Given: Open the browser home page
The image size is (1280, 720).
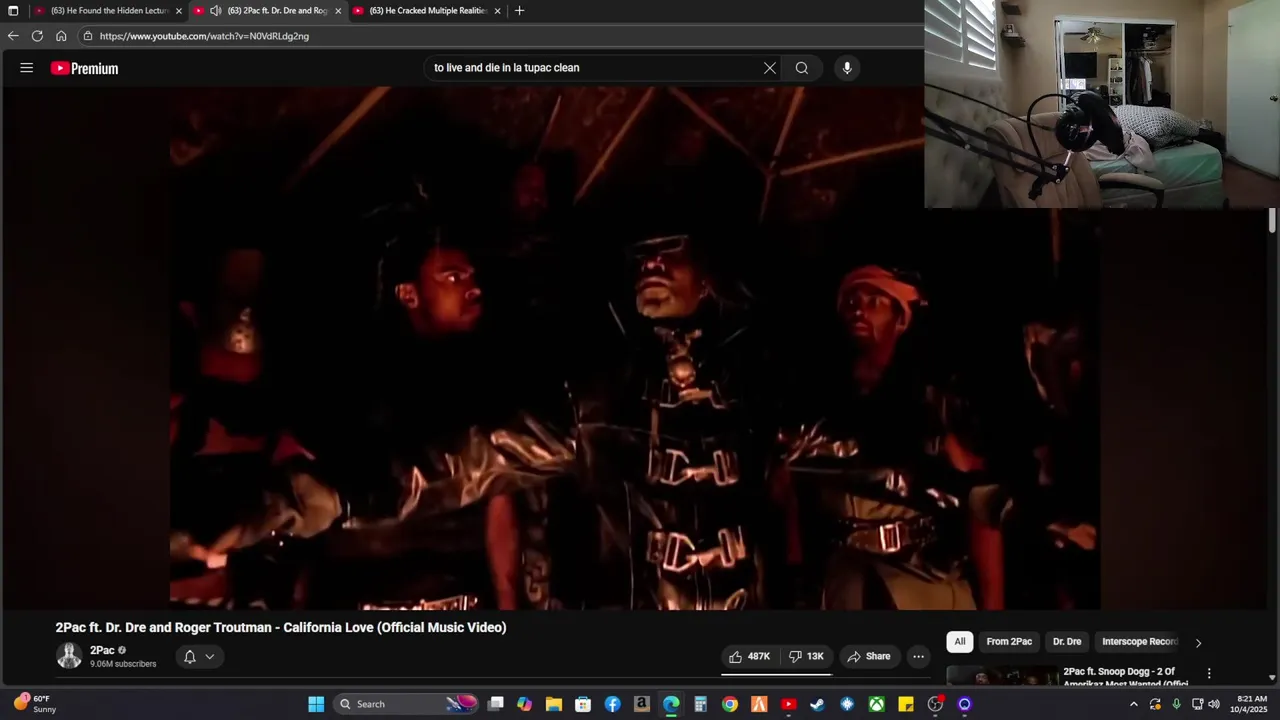Looking at the screenshot, I should click(61, 36).
